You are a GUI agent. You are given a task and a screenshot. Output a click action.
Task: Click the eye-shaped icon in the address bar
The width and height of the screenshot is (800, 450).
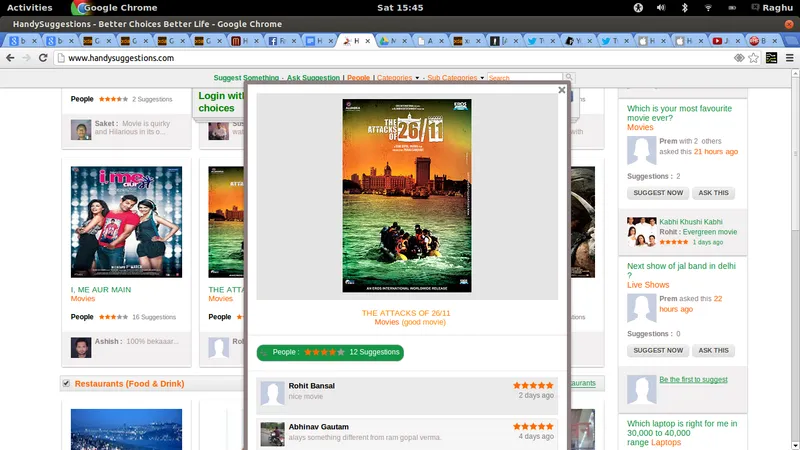tap(739, 58)
